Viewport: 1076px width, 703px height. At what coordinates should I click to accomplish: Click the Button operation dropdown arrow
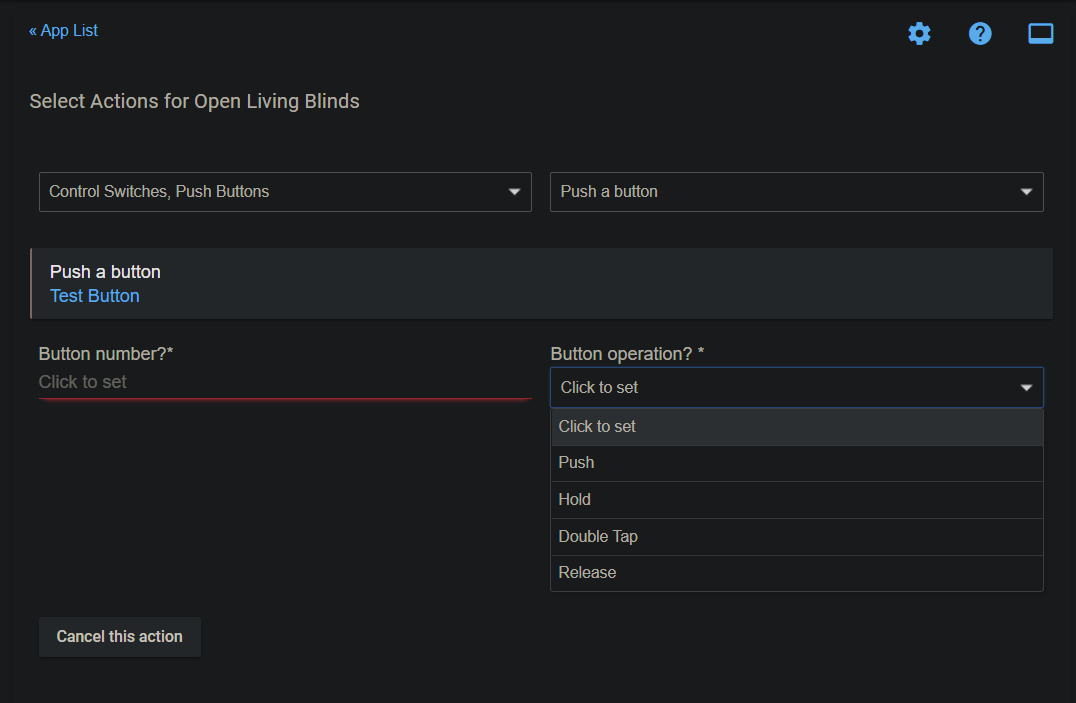point(1027,387)
